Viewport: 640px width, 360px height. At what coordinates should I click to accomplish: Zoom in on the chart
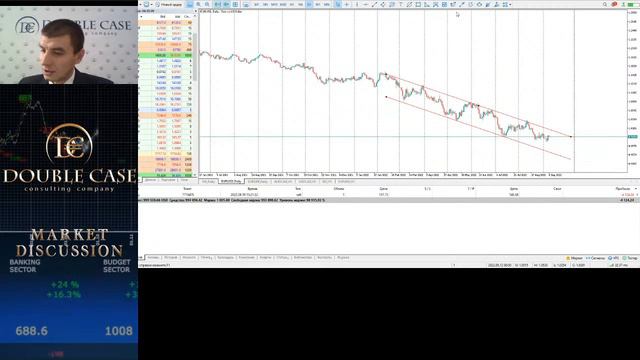pyautogui.click(x=198, y=4)
